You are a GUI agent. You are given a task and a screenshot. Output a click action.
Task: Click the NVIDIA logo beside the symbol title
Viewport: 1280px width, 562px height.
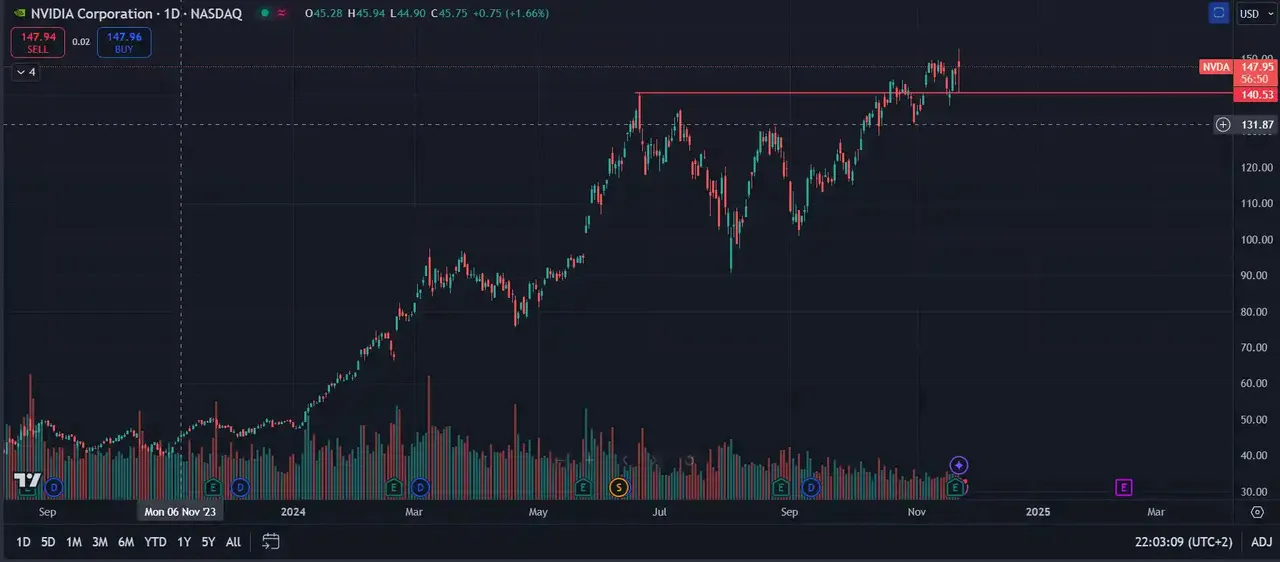tap(19, 13)
